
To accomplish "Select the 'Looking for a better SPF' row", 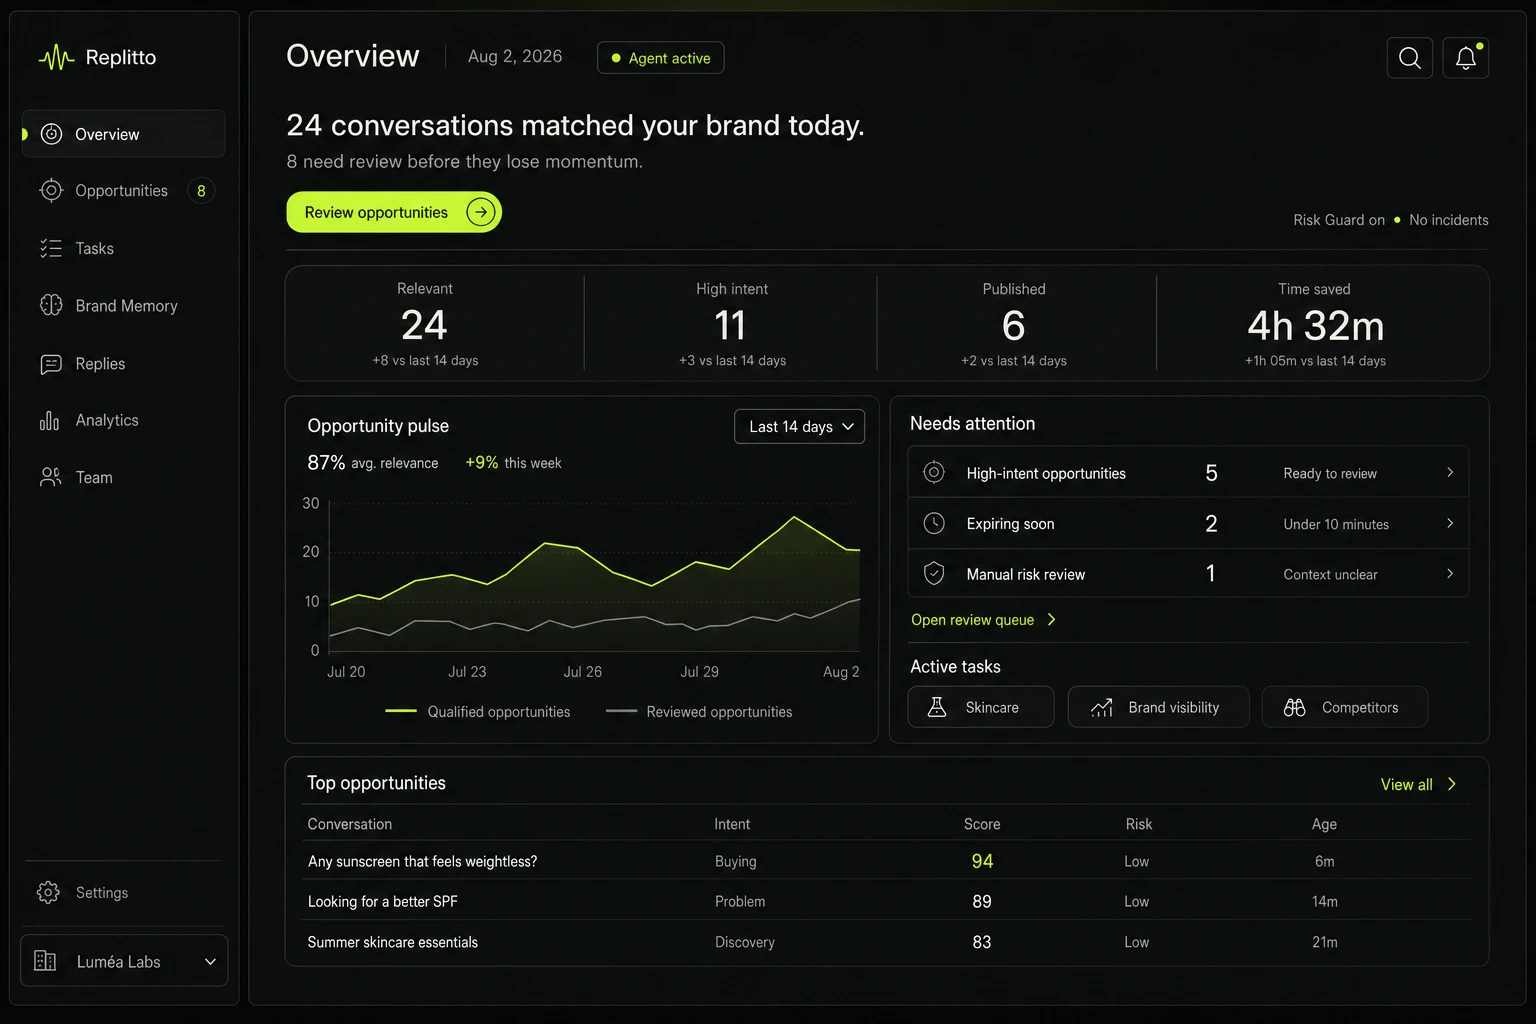I will pyautogui.click(x=886, y=901).
